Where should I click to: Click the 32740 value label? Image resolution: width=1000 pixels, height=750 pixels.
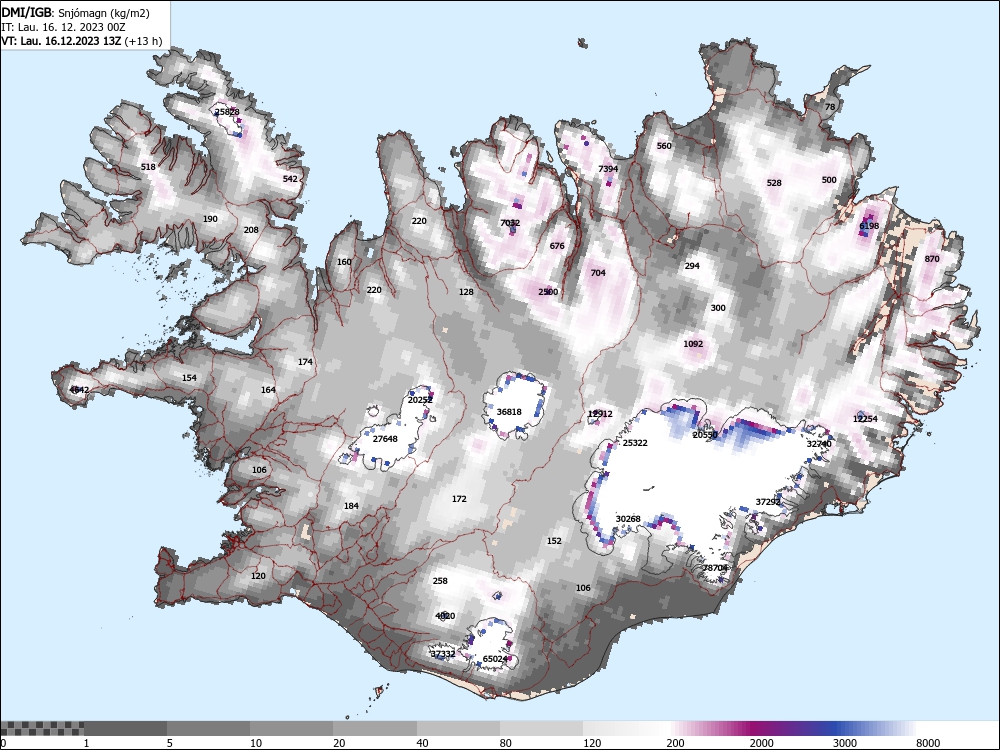[x=819, y=444]
